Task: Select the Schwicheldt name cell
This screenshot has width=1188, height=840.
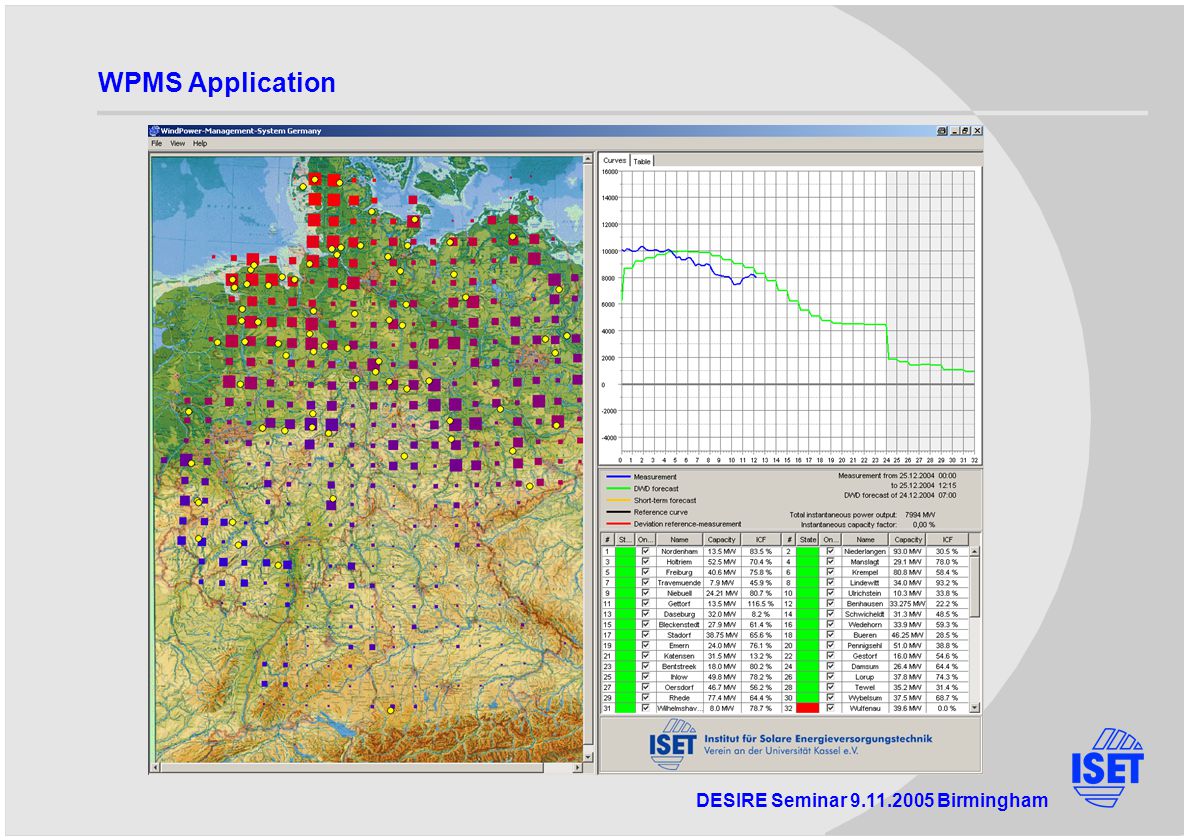Action: coord(864,614)
